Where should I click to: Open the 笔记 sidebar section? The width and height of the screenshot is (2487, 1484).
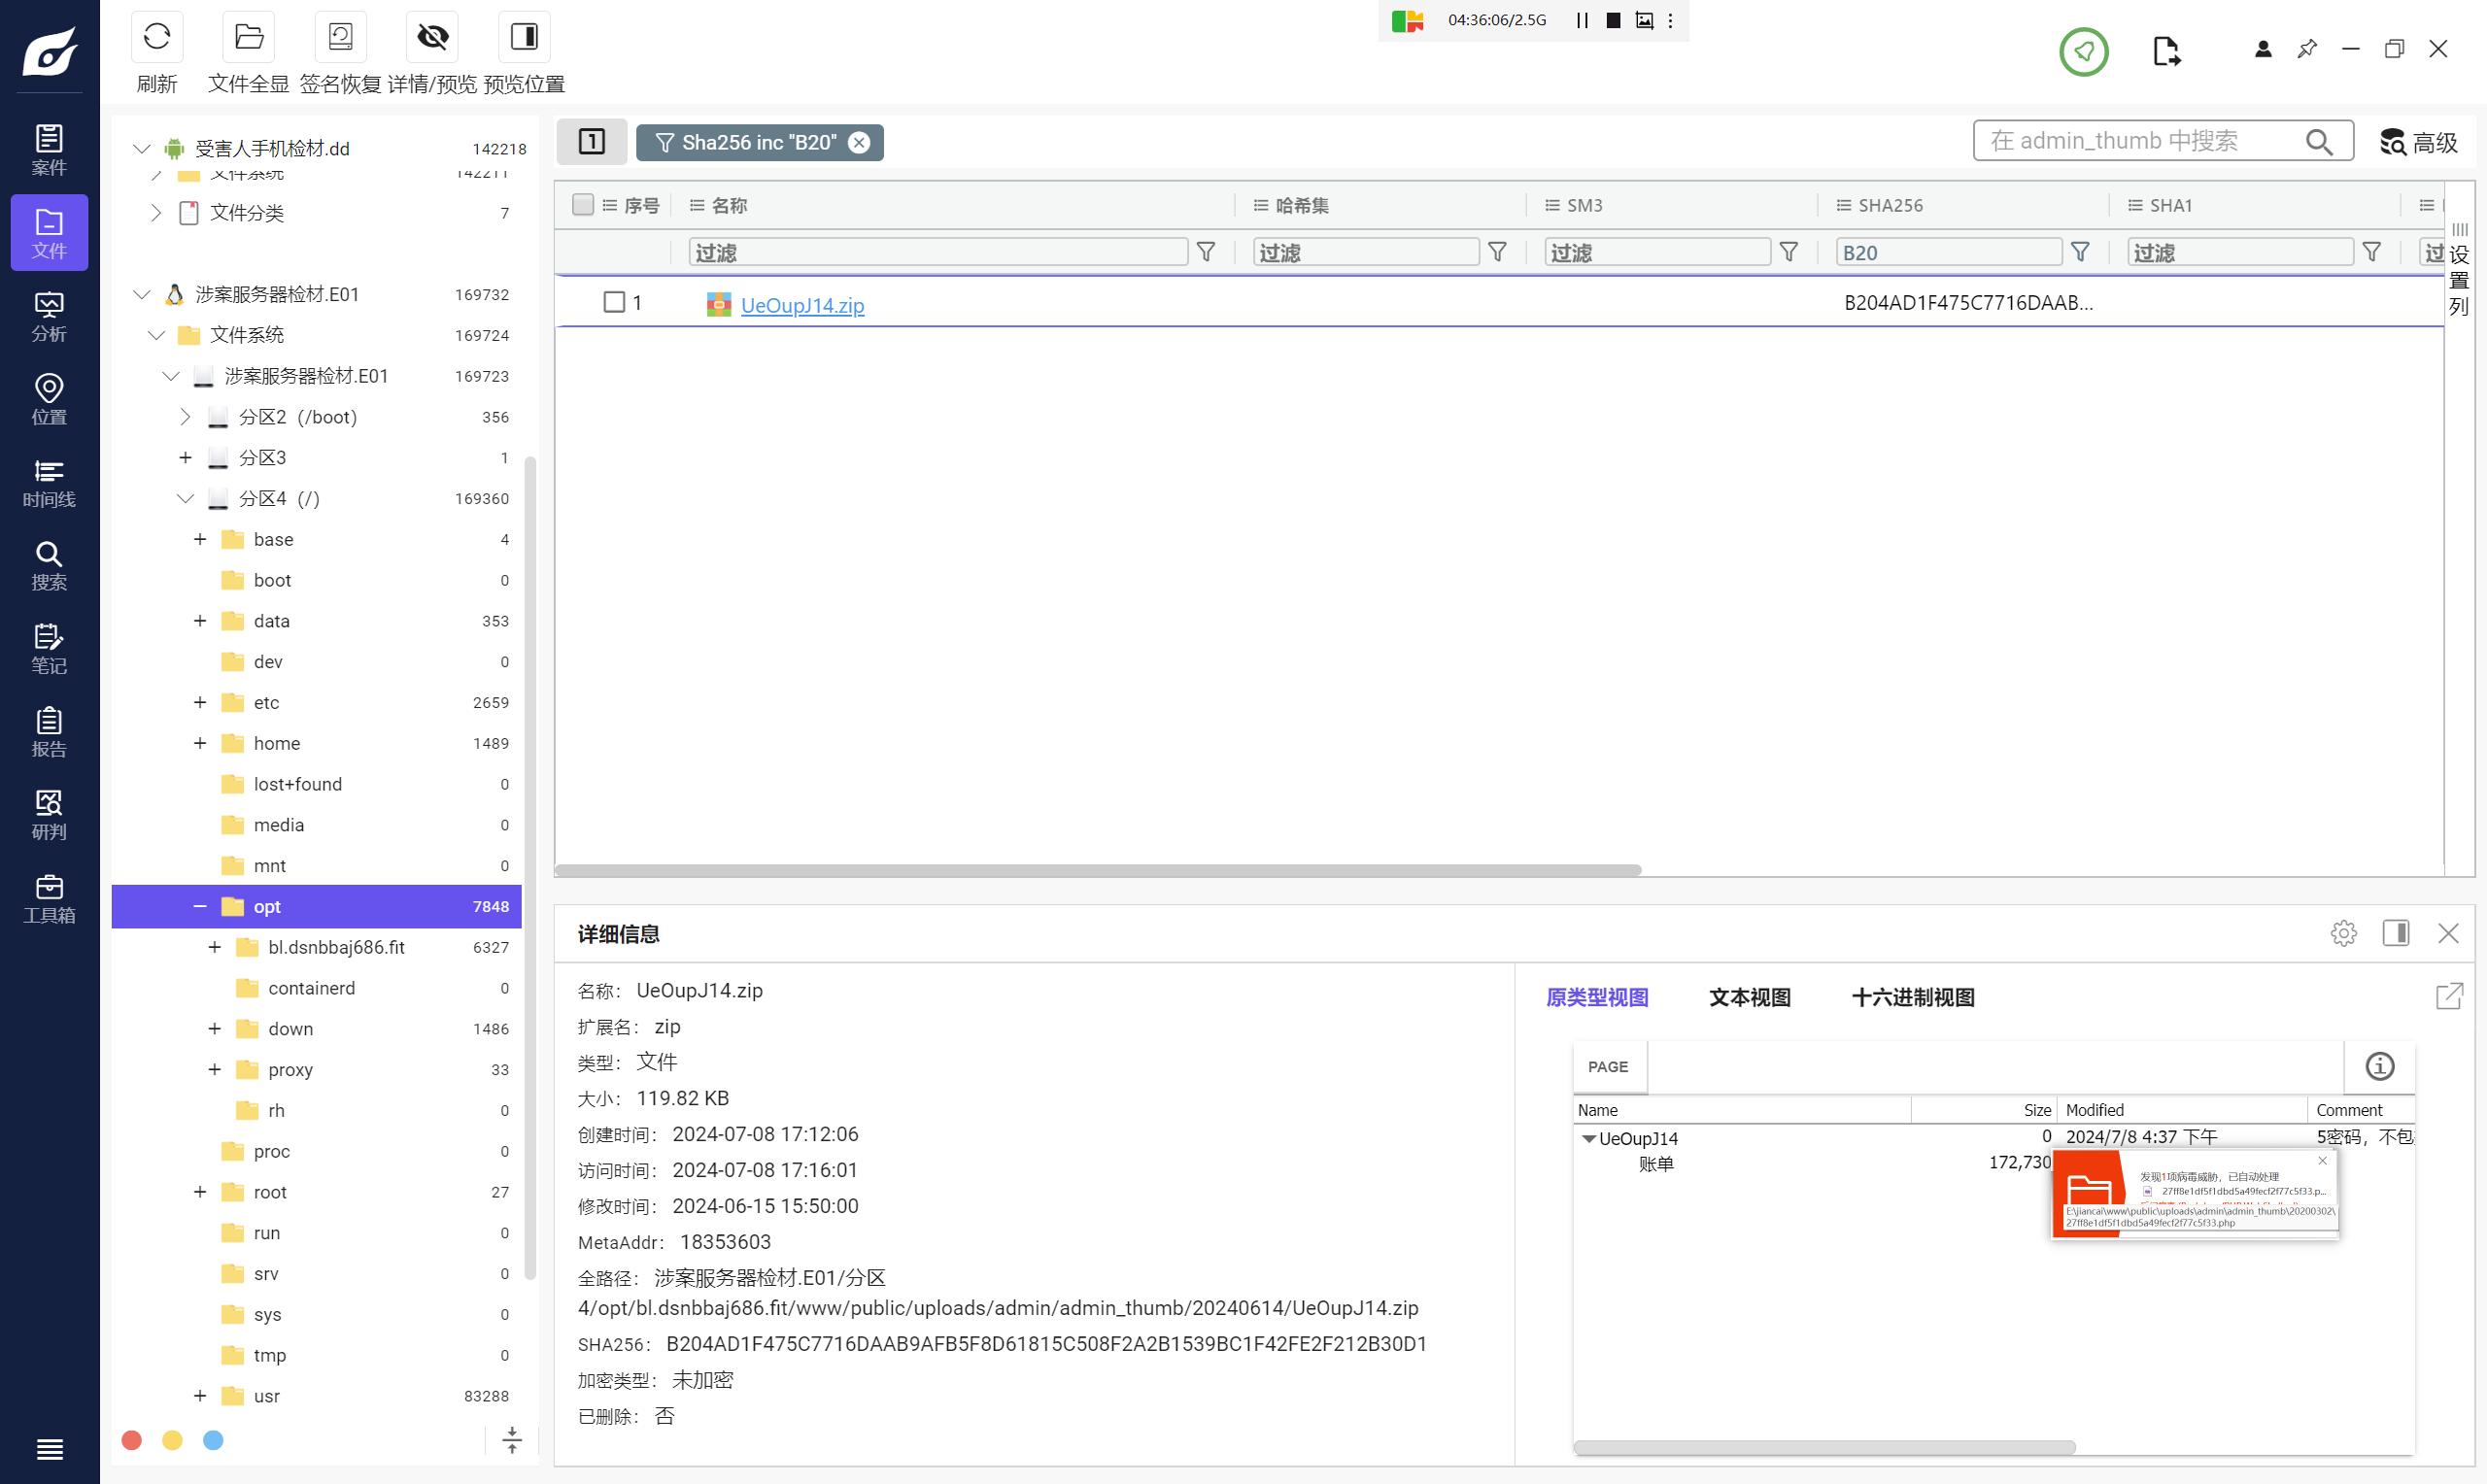[49, 648]
